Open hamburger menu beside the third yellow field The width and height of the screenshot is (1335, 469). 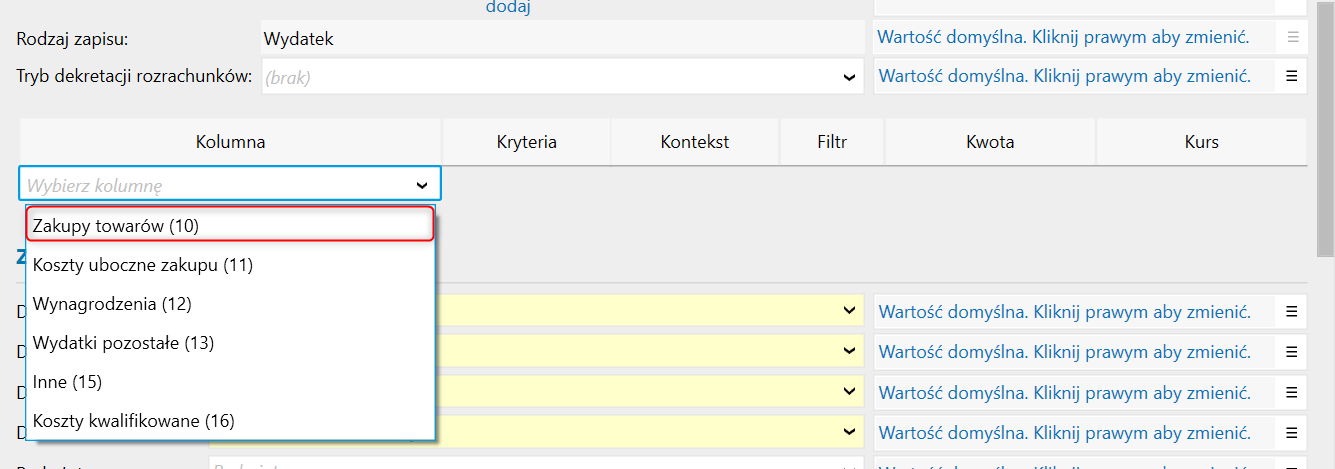point(1291,392)
